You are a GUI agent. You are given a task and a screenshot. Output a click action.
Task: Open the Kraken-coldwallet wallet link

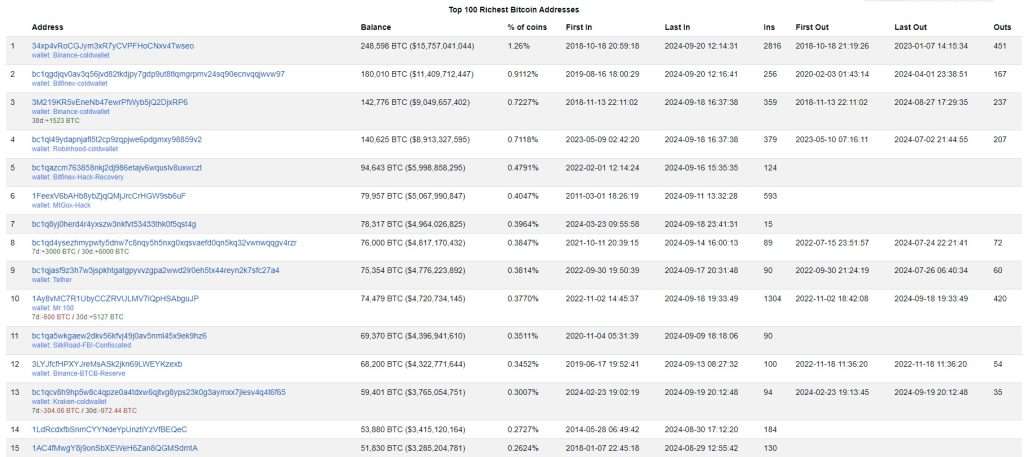[74, 400]
